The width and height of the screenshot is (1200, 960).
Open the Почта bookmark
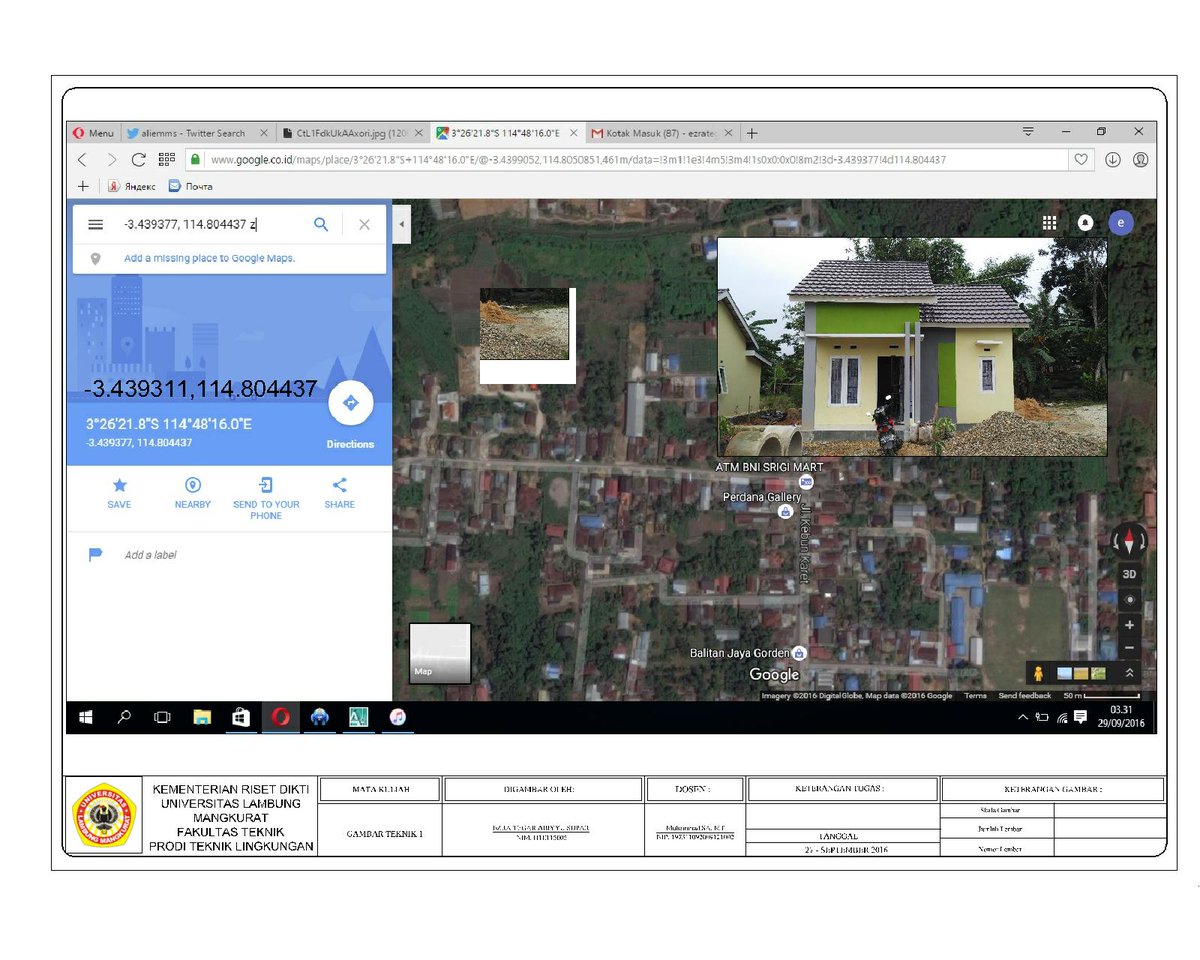[191, 186]
